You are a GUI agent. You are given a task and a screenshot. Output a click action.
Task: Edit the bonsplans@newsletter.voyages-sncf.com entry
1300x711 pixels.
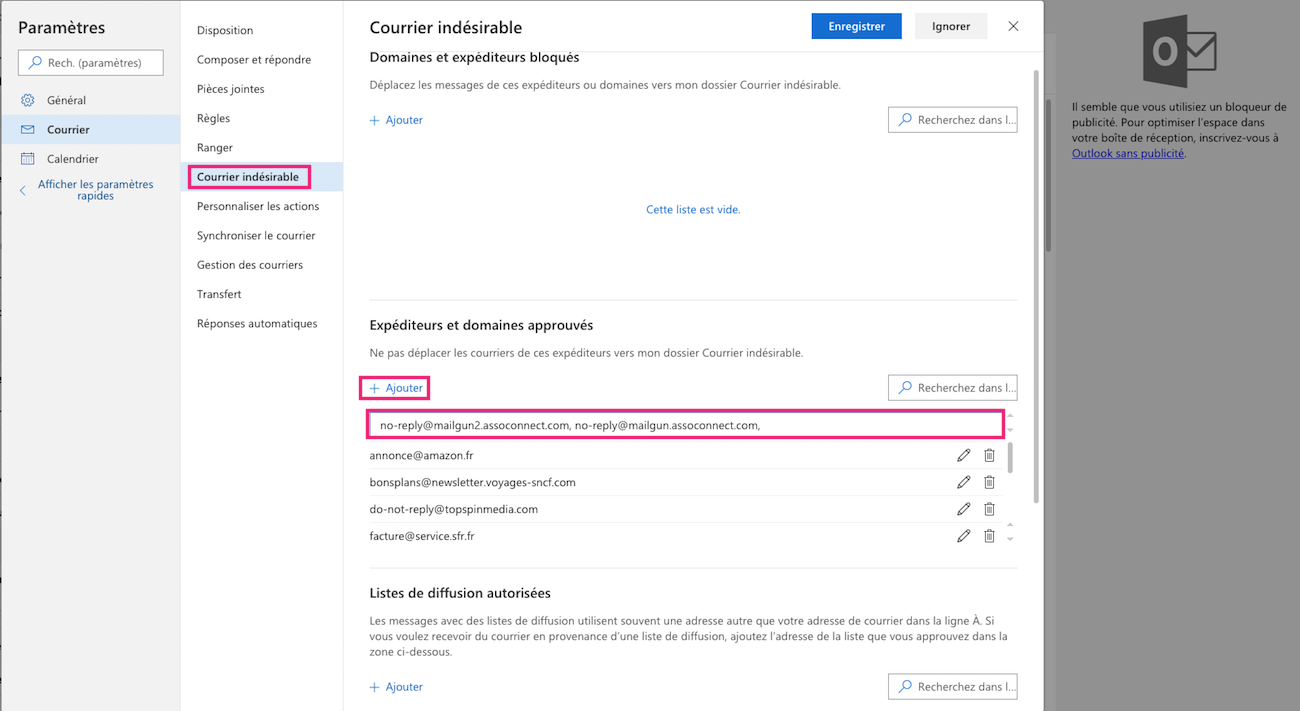(964, 482)
